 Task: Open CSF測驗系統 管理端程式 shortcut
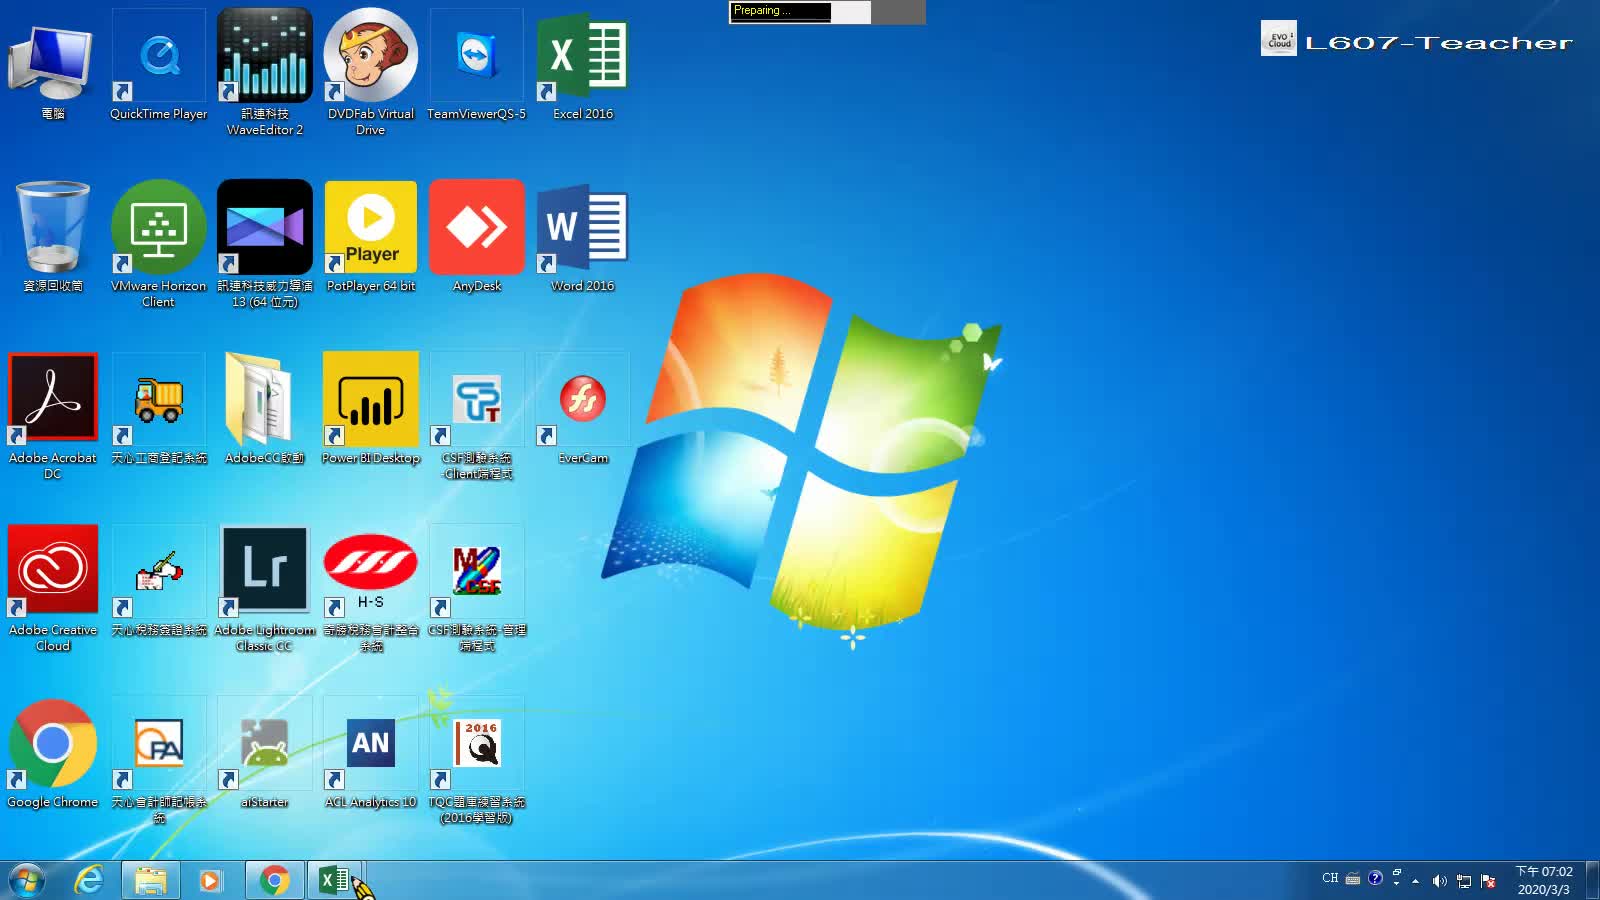[477, 588]
